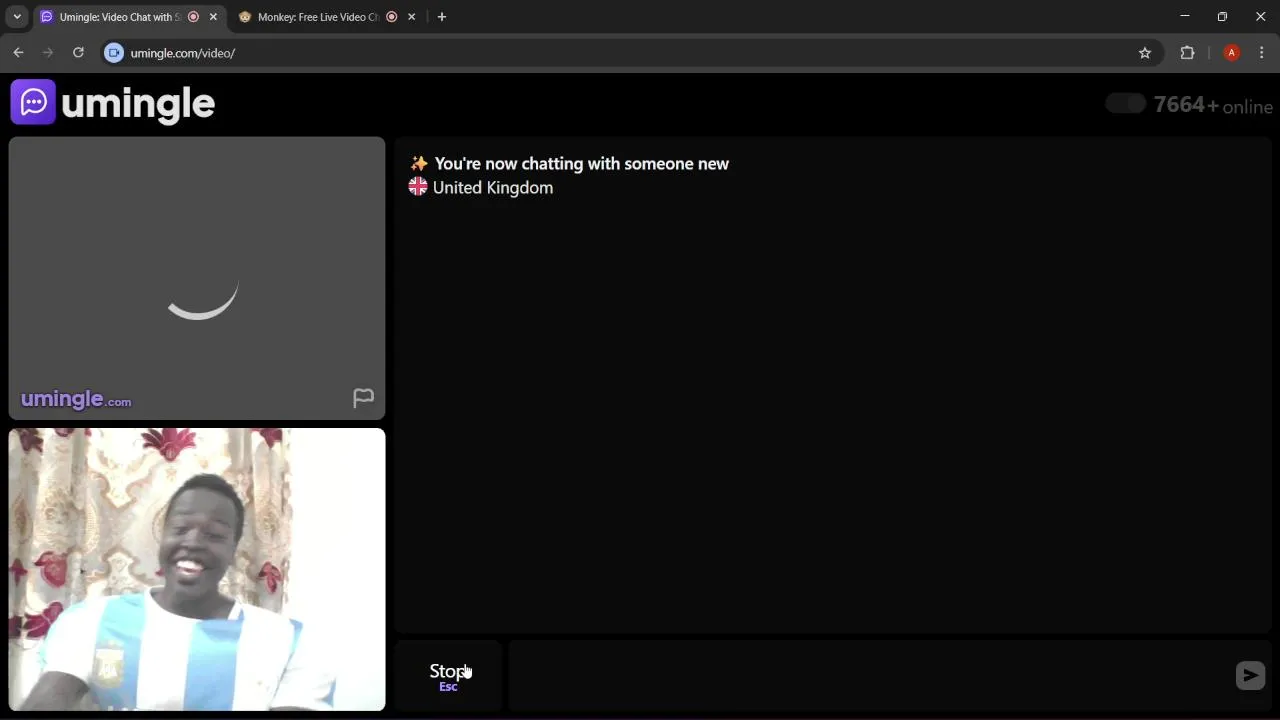Send the chat message with arrow icon
1280x720 pixels.
tap(1250, 676)
